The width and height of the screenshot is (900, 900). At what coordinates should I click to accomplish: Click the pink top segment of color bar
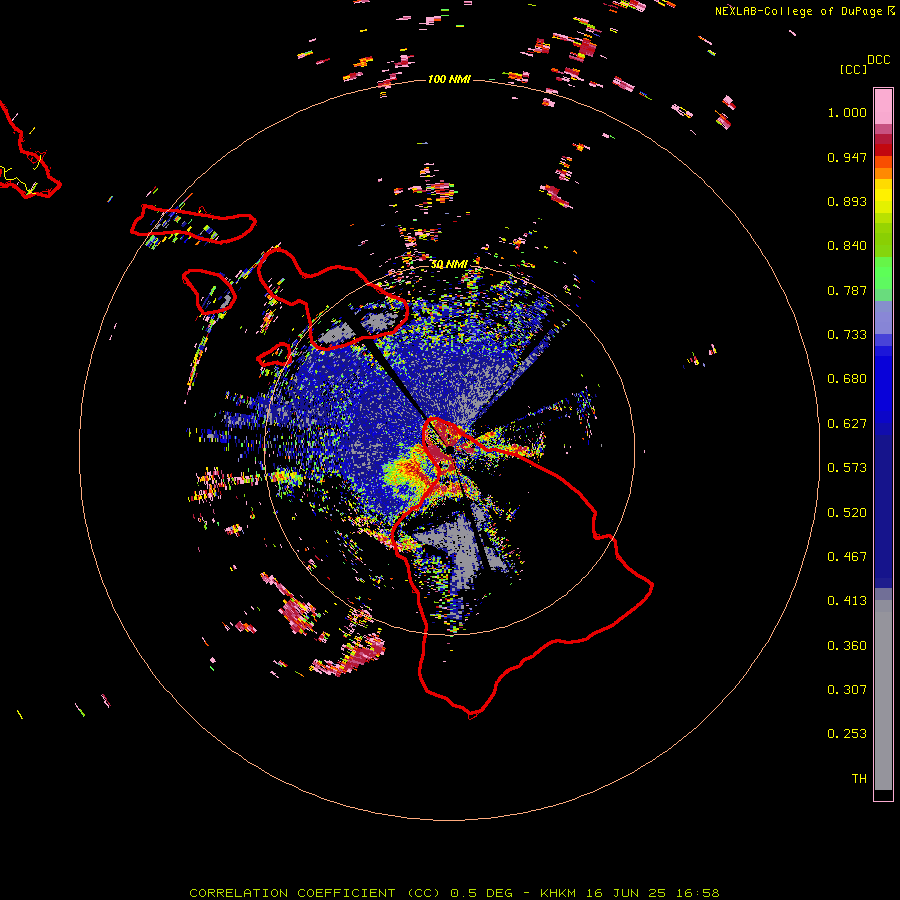click(x=883, y=107)
